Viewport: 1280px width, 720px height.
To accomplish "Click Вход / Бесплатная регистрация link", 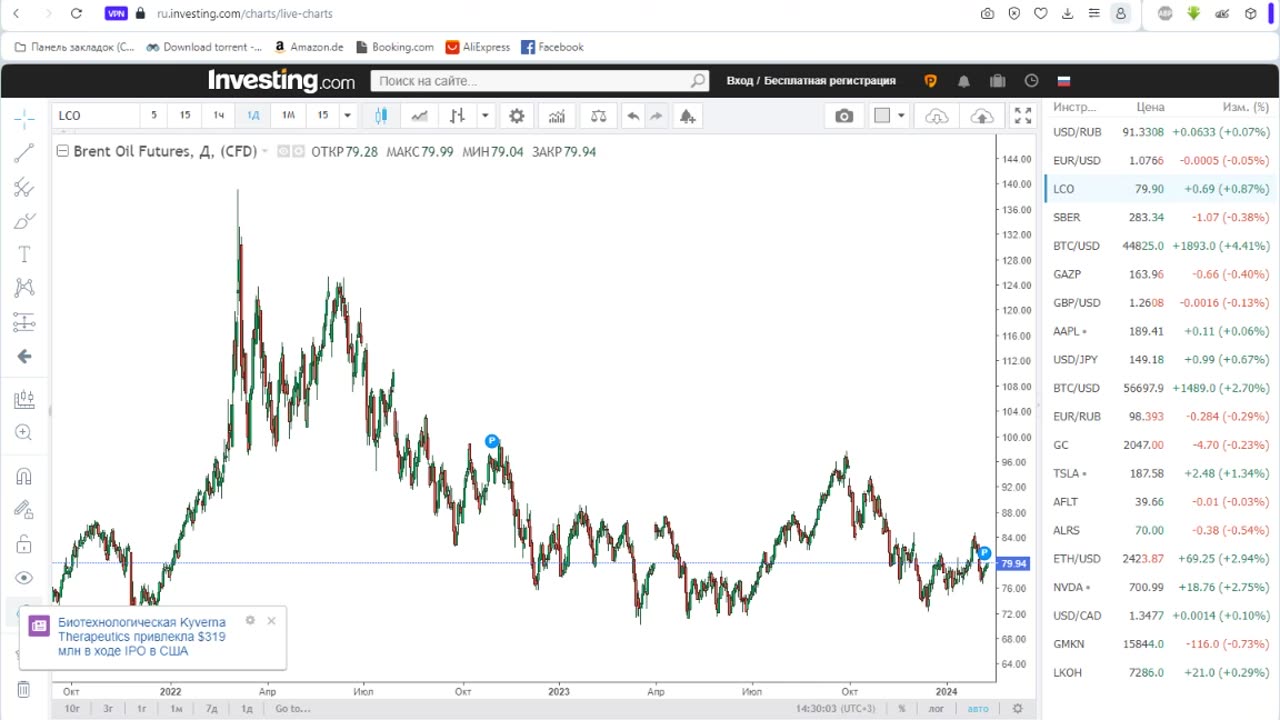I will tap(811, 81).
